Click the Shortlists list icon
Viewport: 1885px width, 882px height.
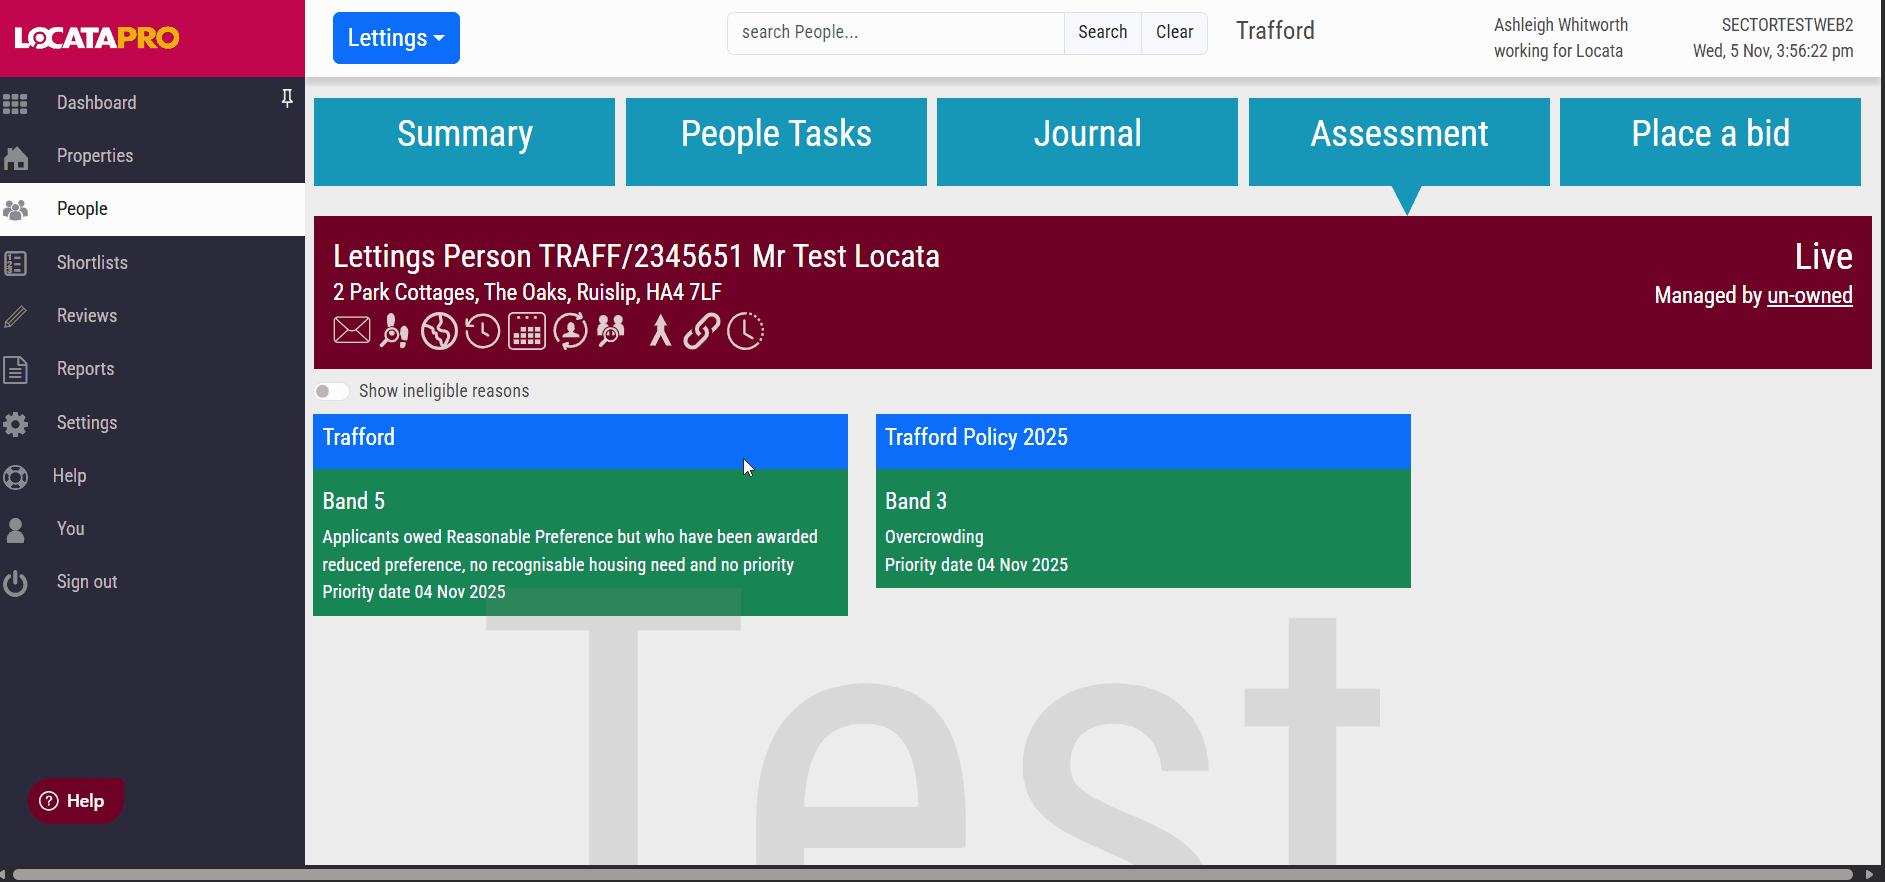16,263
